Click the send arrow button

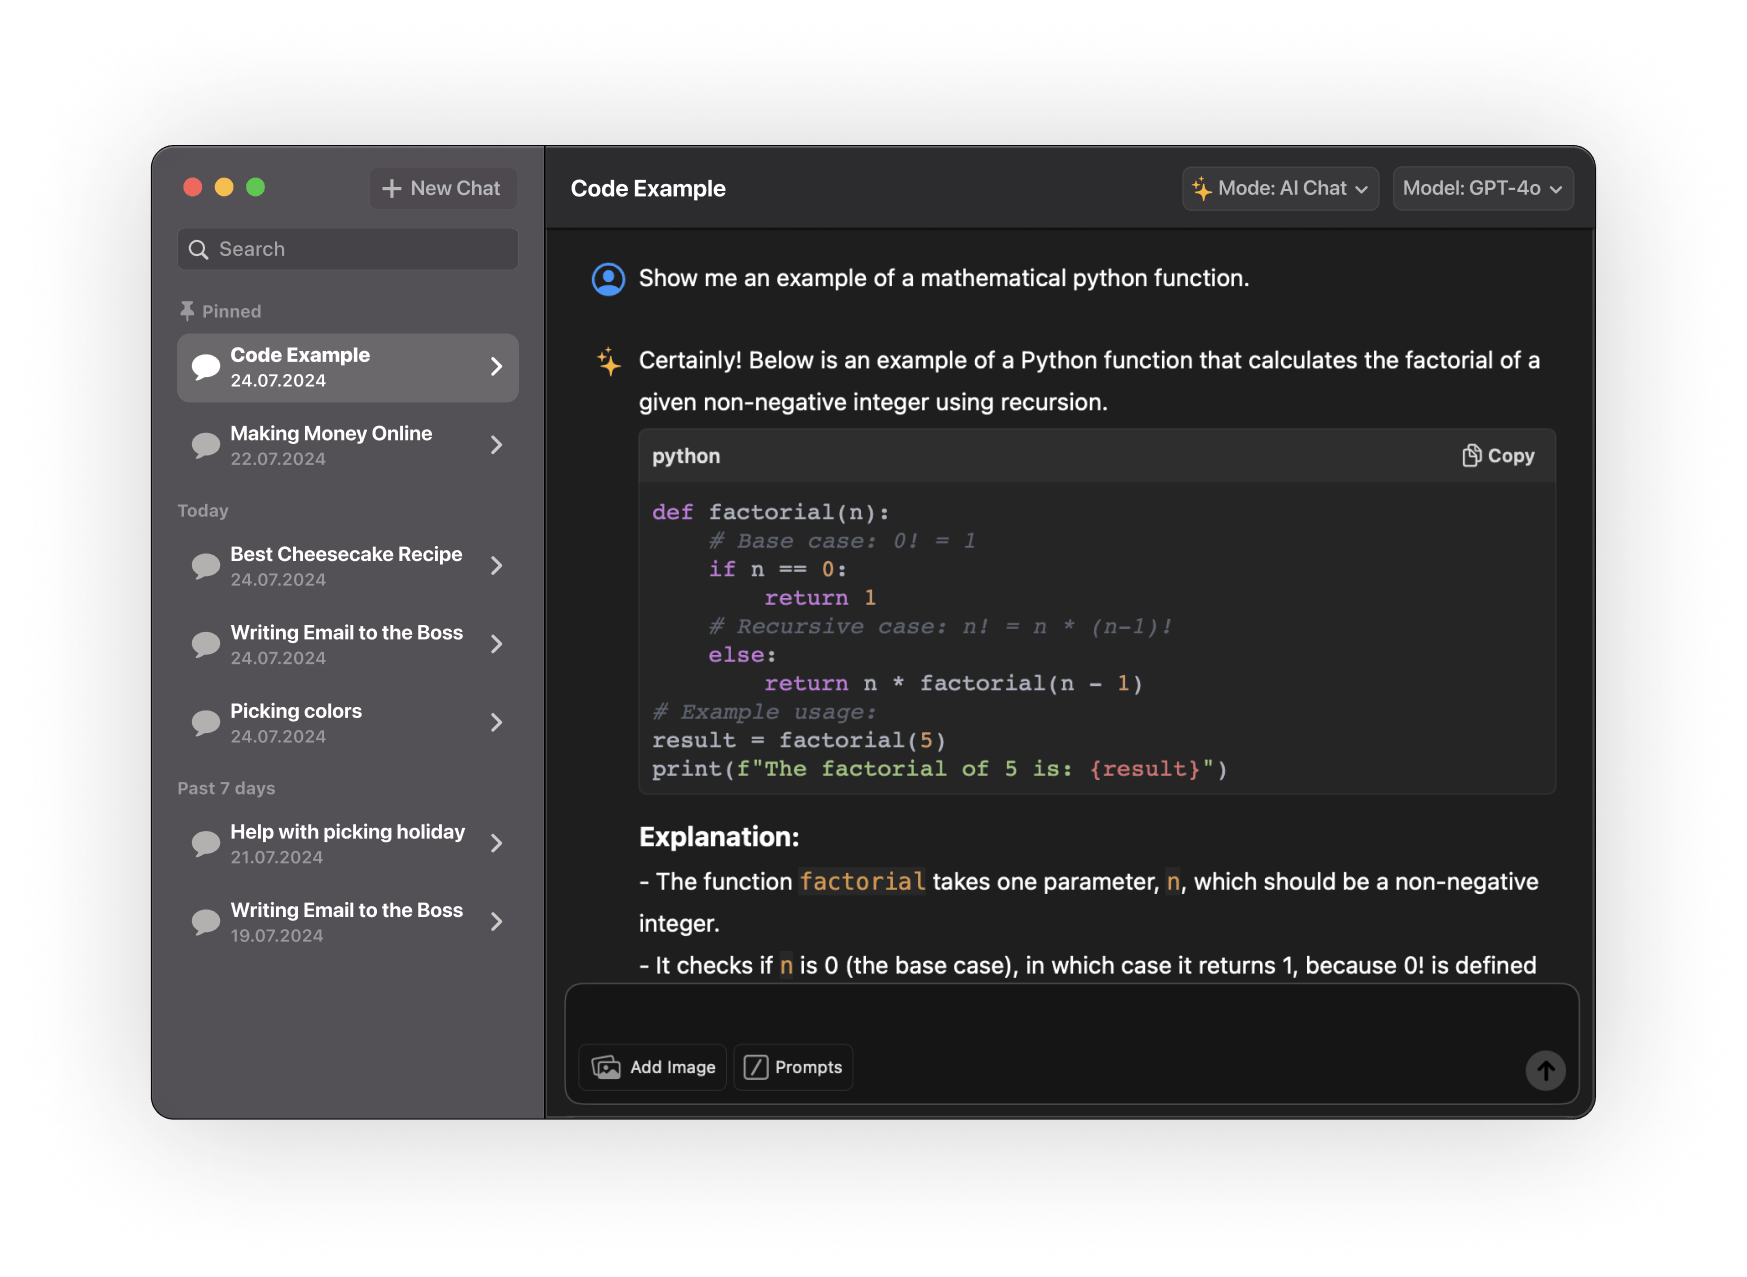pyautogui.click(x=1544, y=1070)
